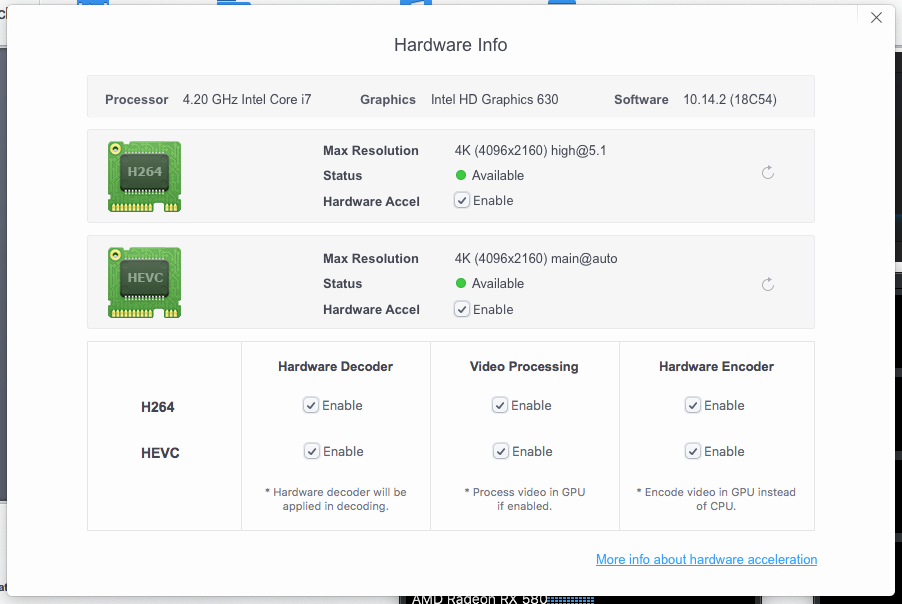
Task: Click the Software label
Action: [641, 100]
